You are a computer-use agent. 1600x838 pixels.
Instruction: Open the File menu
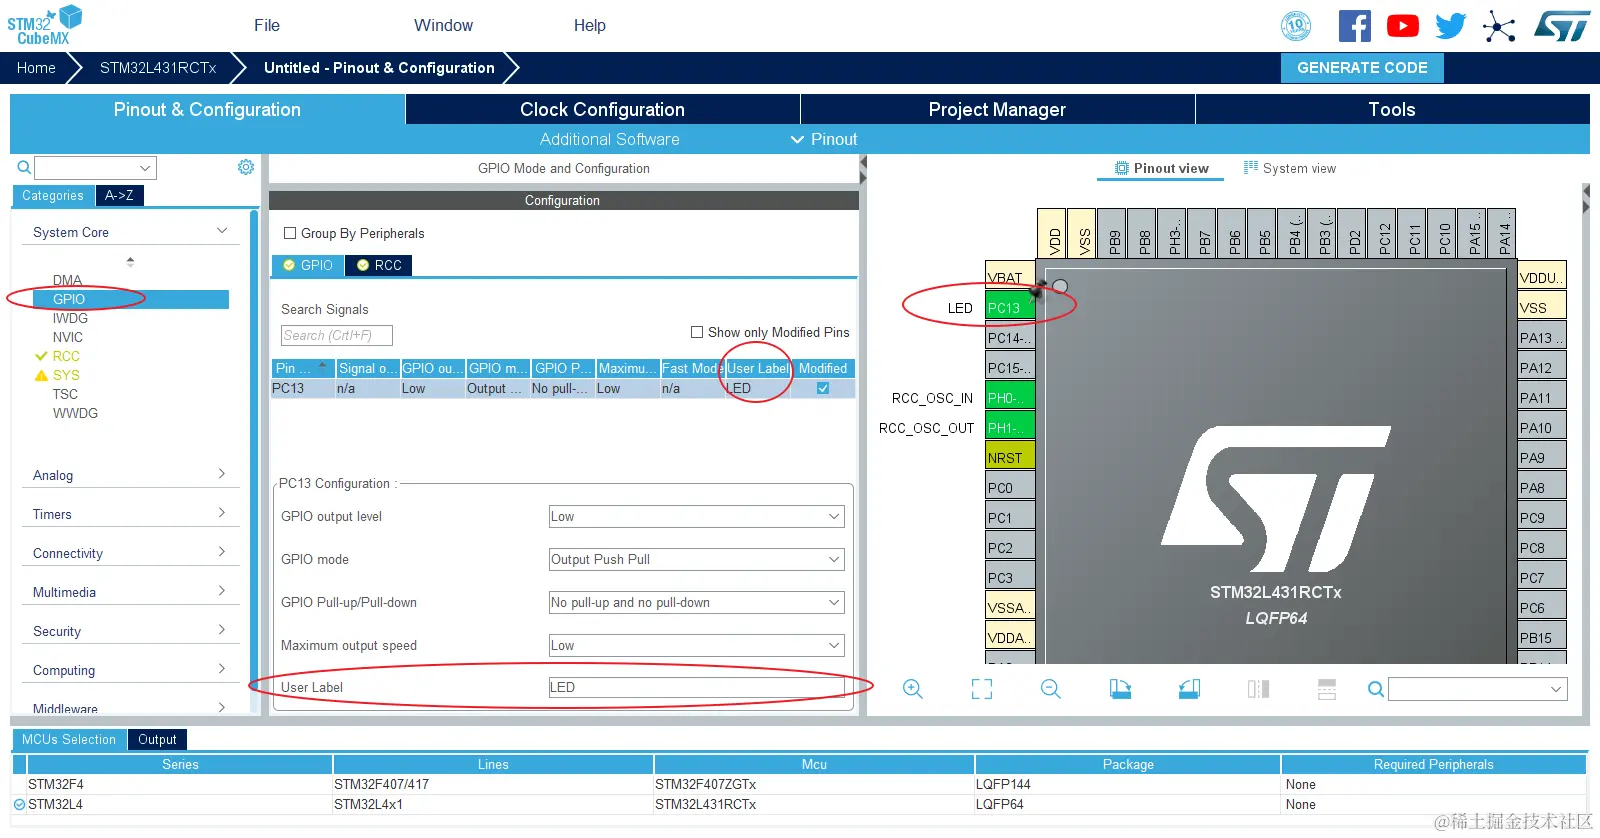click(x=267, y=25)
